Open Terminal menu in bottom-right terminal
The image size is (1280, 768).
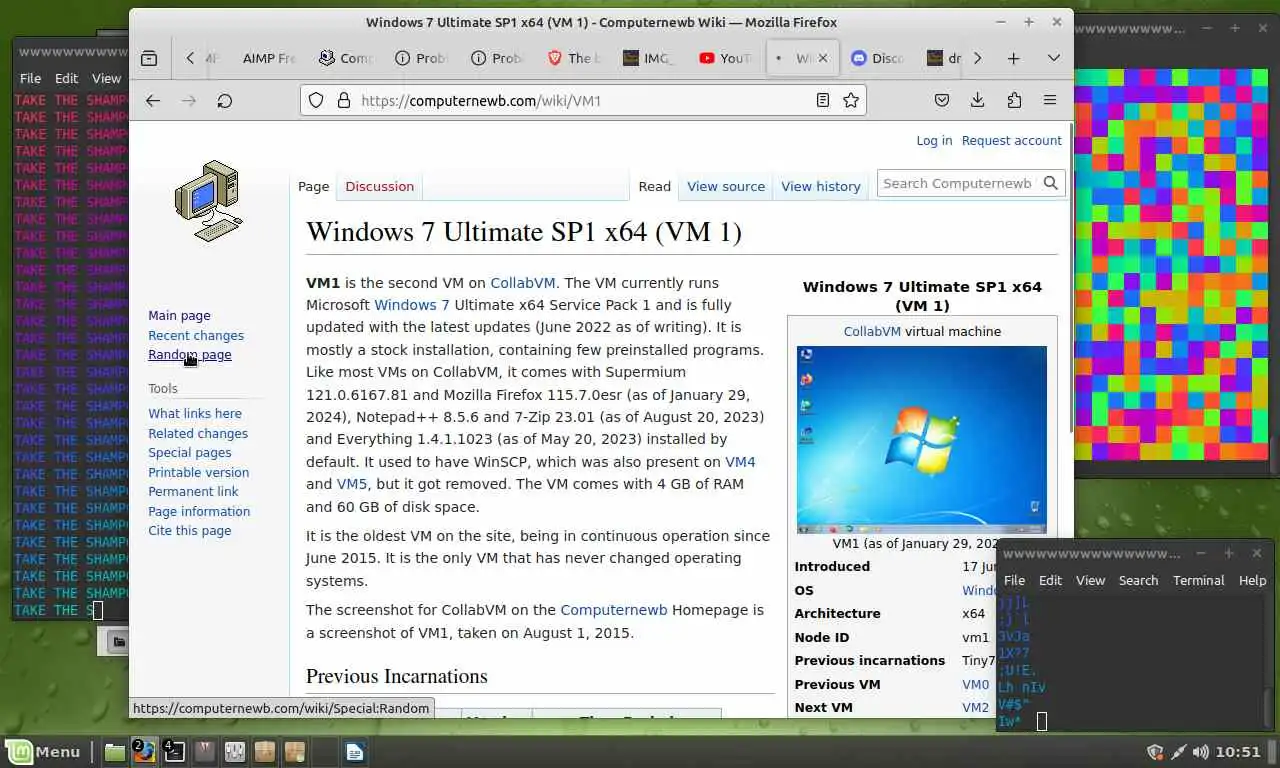[x=1198, y=580]
